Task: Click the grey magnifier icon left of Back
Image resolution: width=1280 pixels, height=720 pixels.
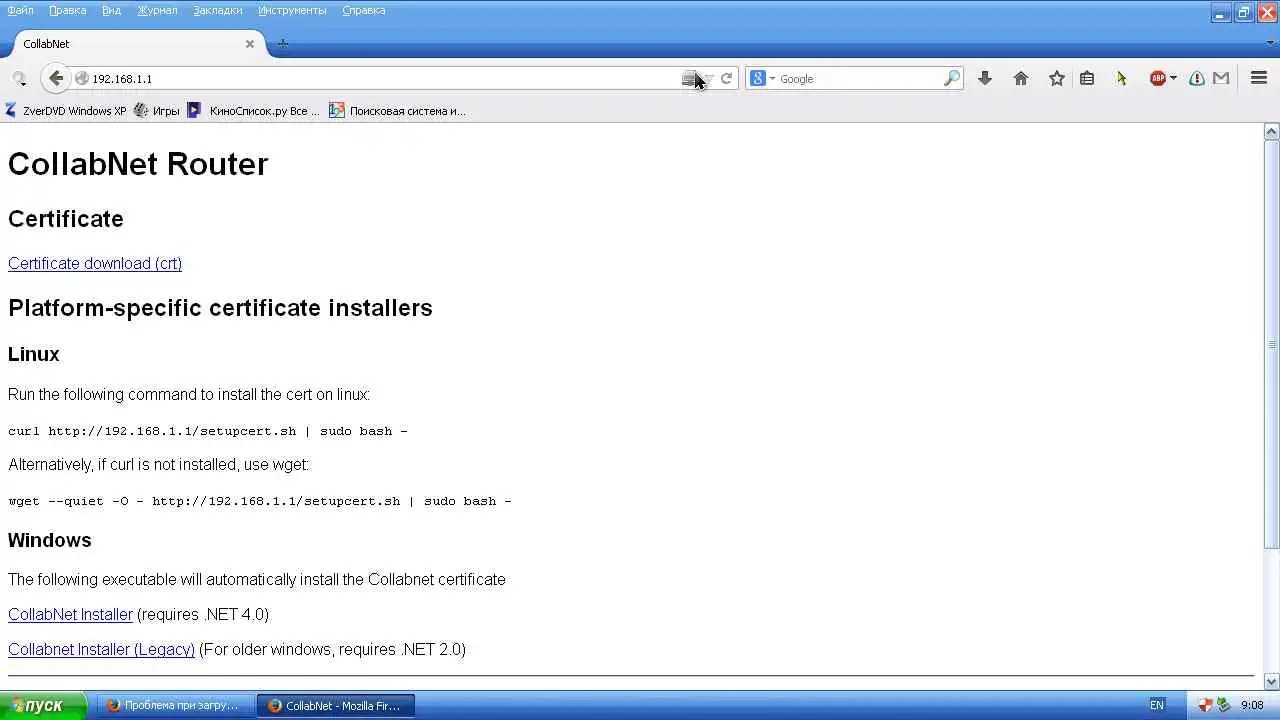Action: pos(19,78)
